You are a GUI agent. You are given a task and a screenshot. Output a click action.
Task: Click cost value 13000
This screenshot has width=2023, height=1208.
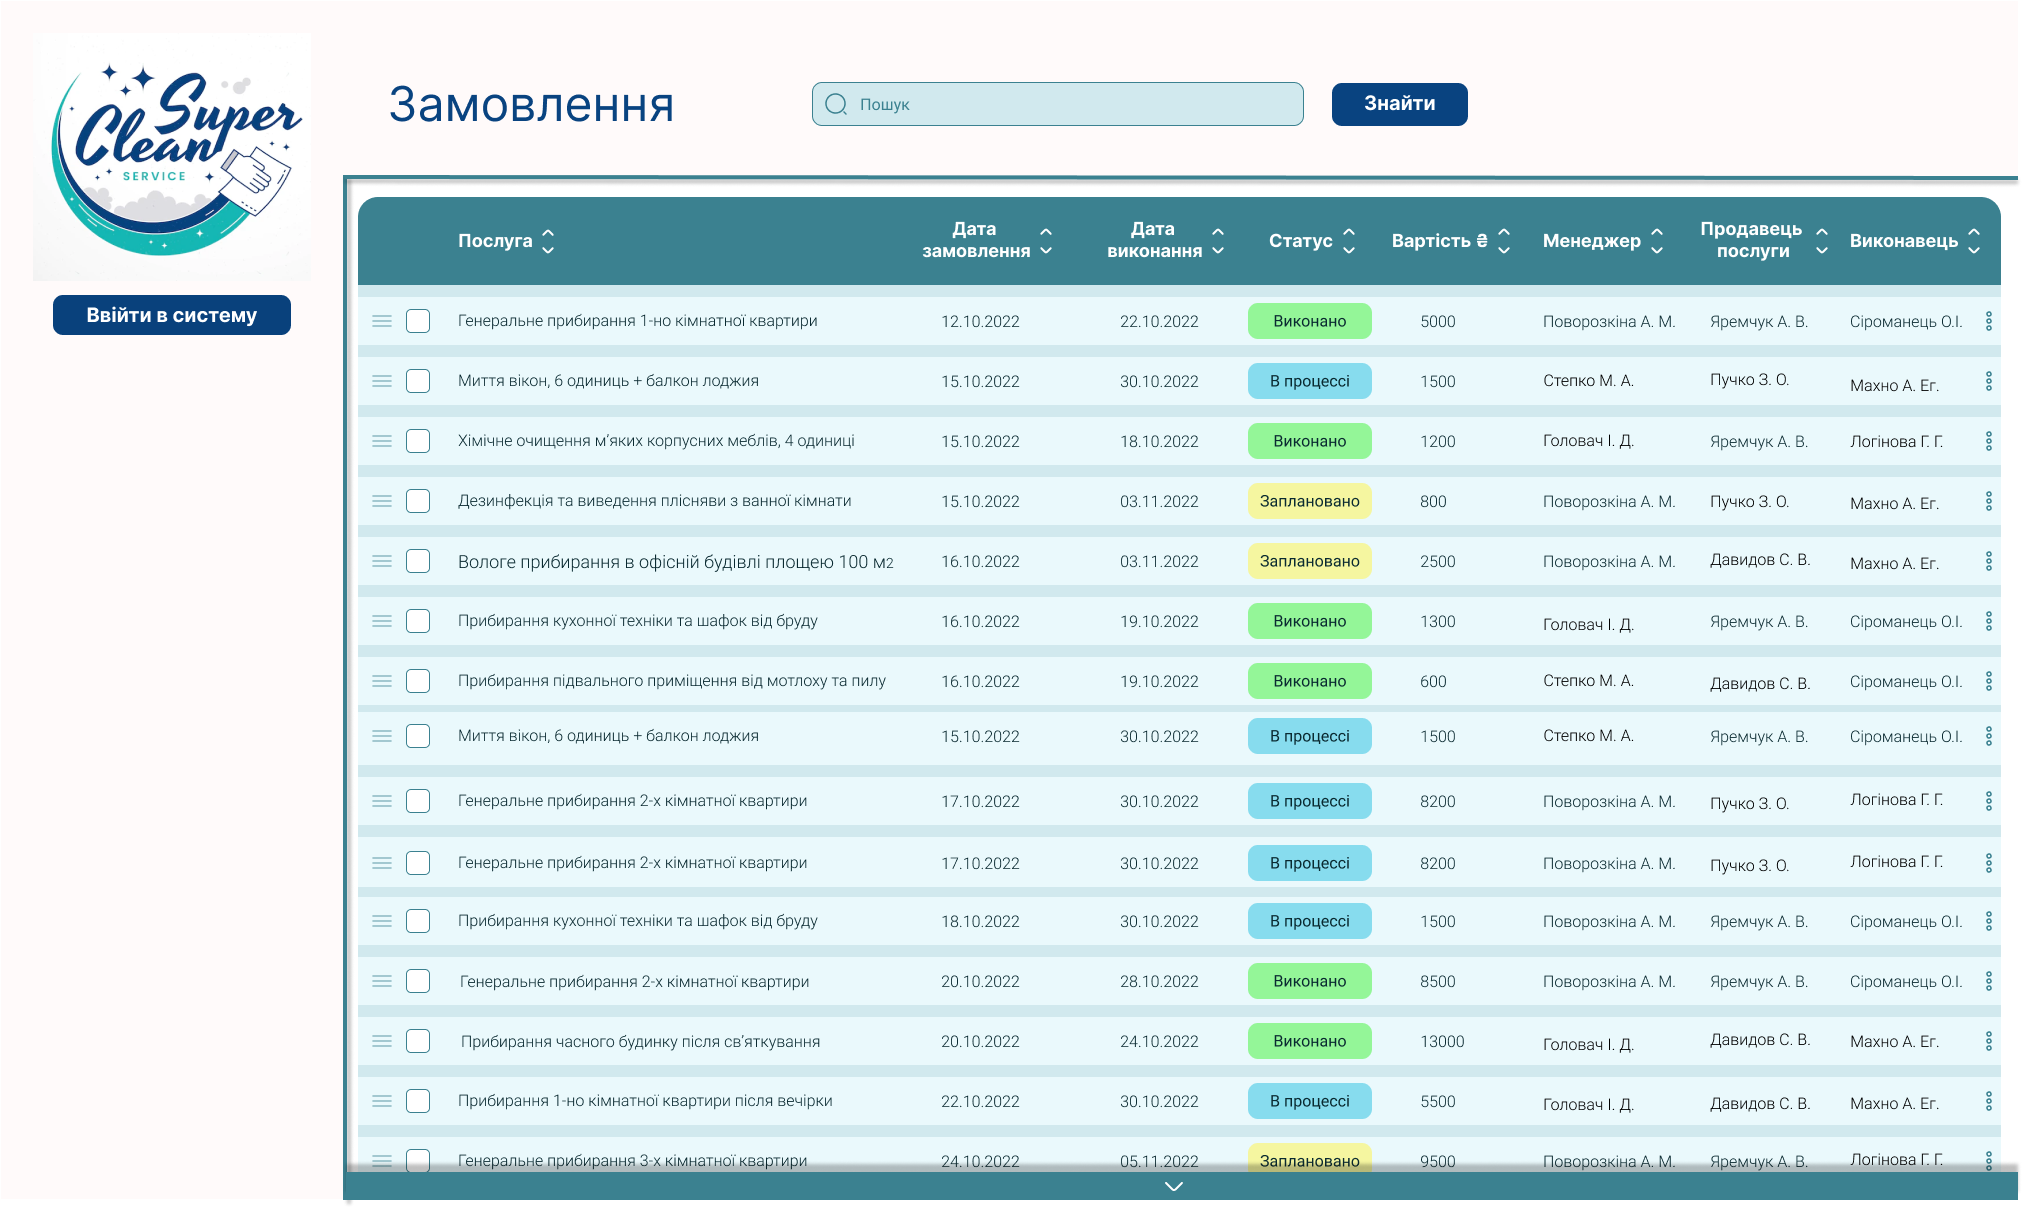pos(1442,1041)
